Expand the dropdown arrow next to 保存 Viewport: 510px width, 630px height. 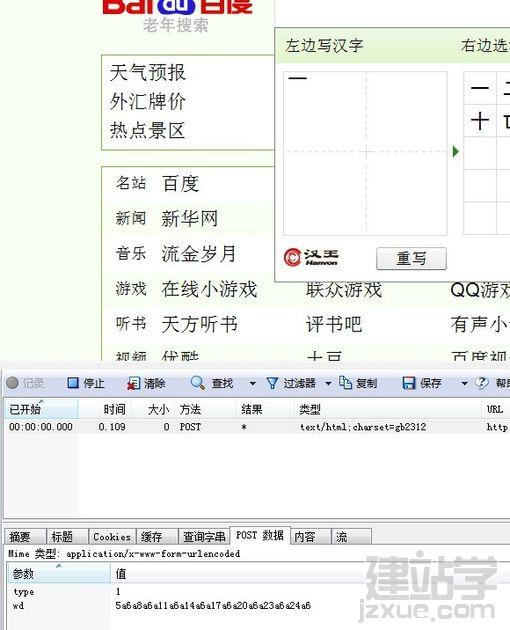(x=464, y=383)
